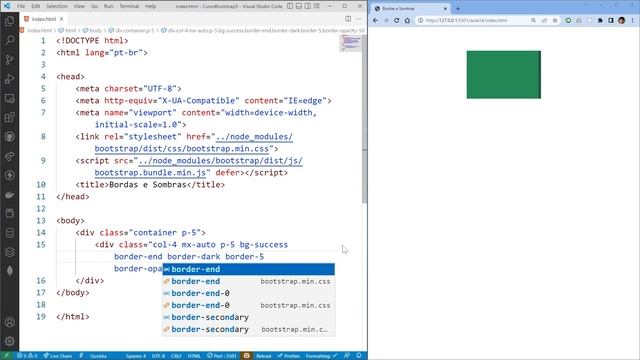Share this page from address bar
Image resolution: width=640 pixels, height=360 pixels.
pos(544,20)
